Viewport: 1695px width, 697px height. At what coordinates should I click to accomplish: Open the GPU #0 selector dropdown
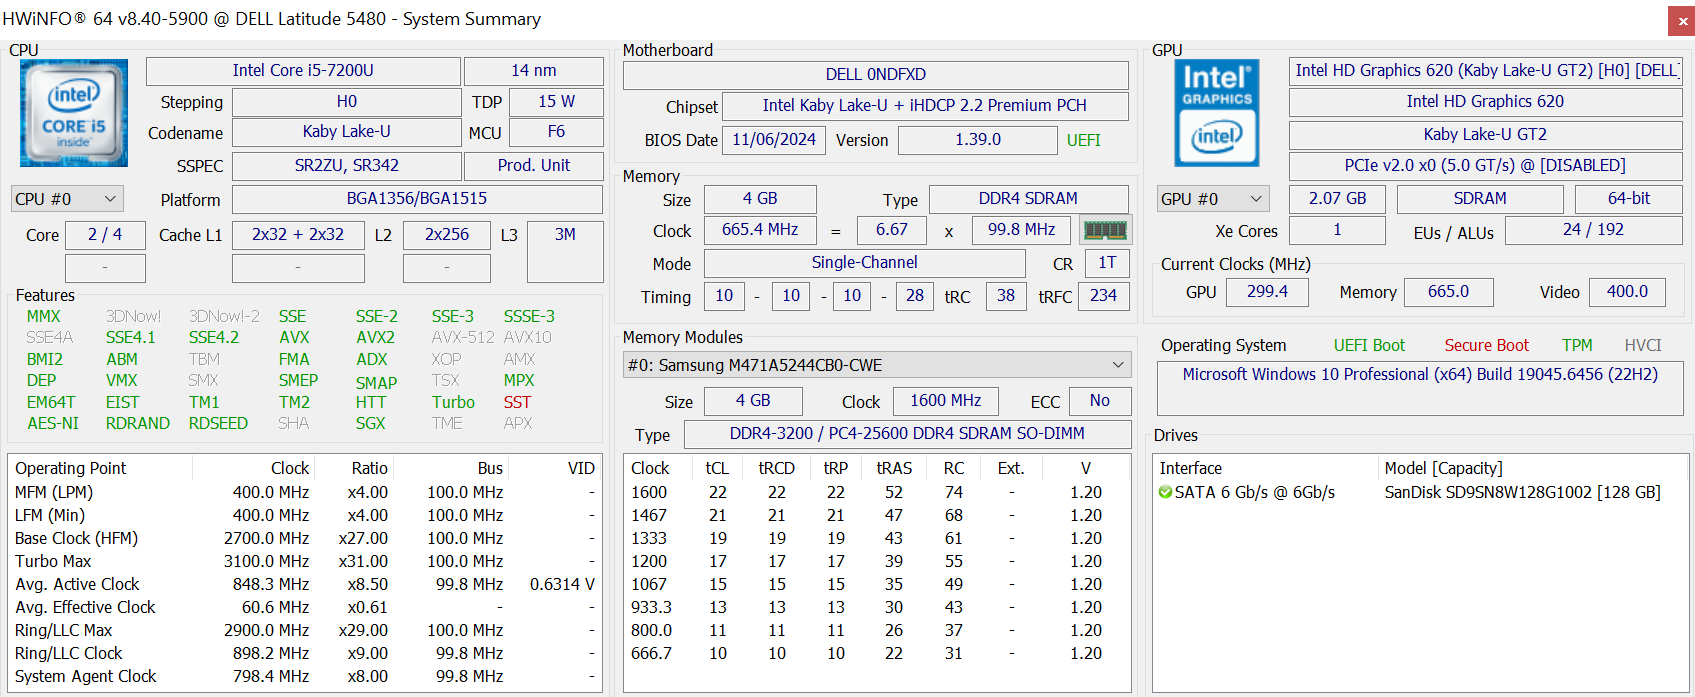coord(1213,199)
